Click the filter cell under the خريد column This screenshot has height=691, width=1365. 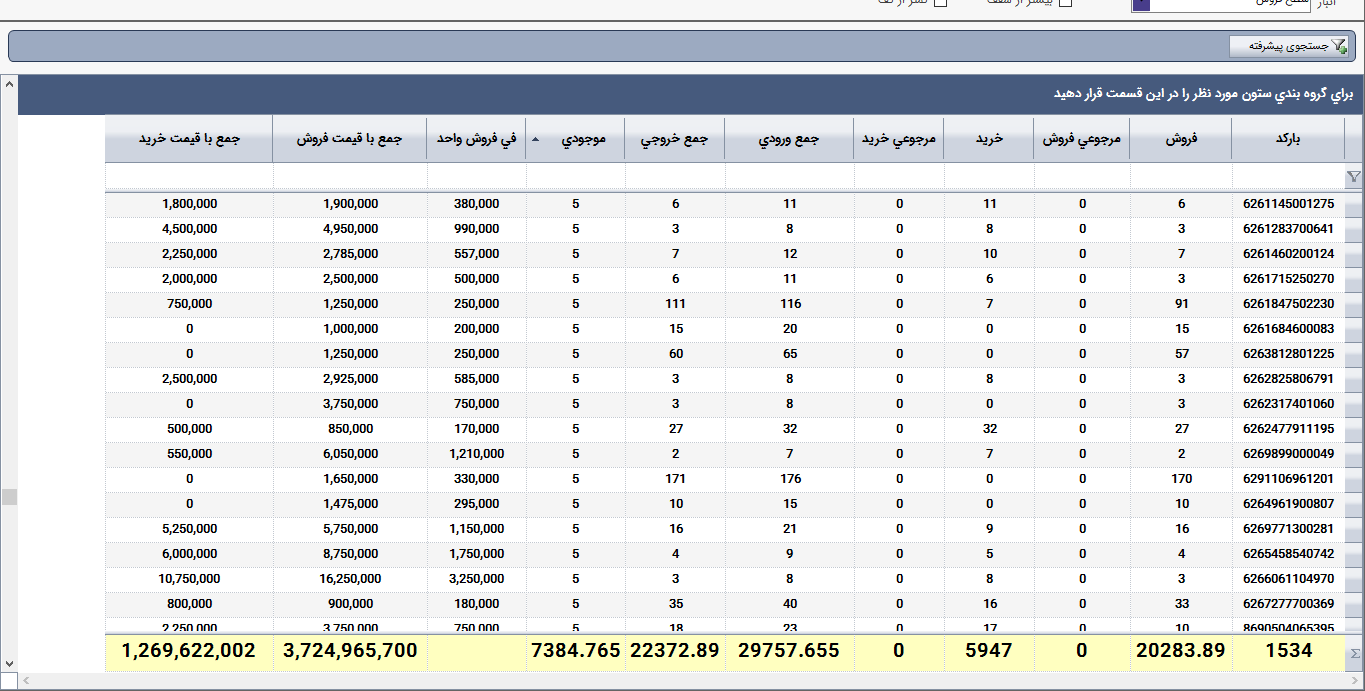pos(990,176)
